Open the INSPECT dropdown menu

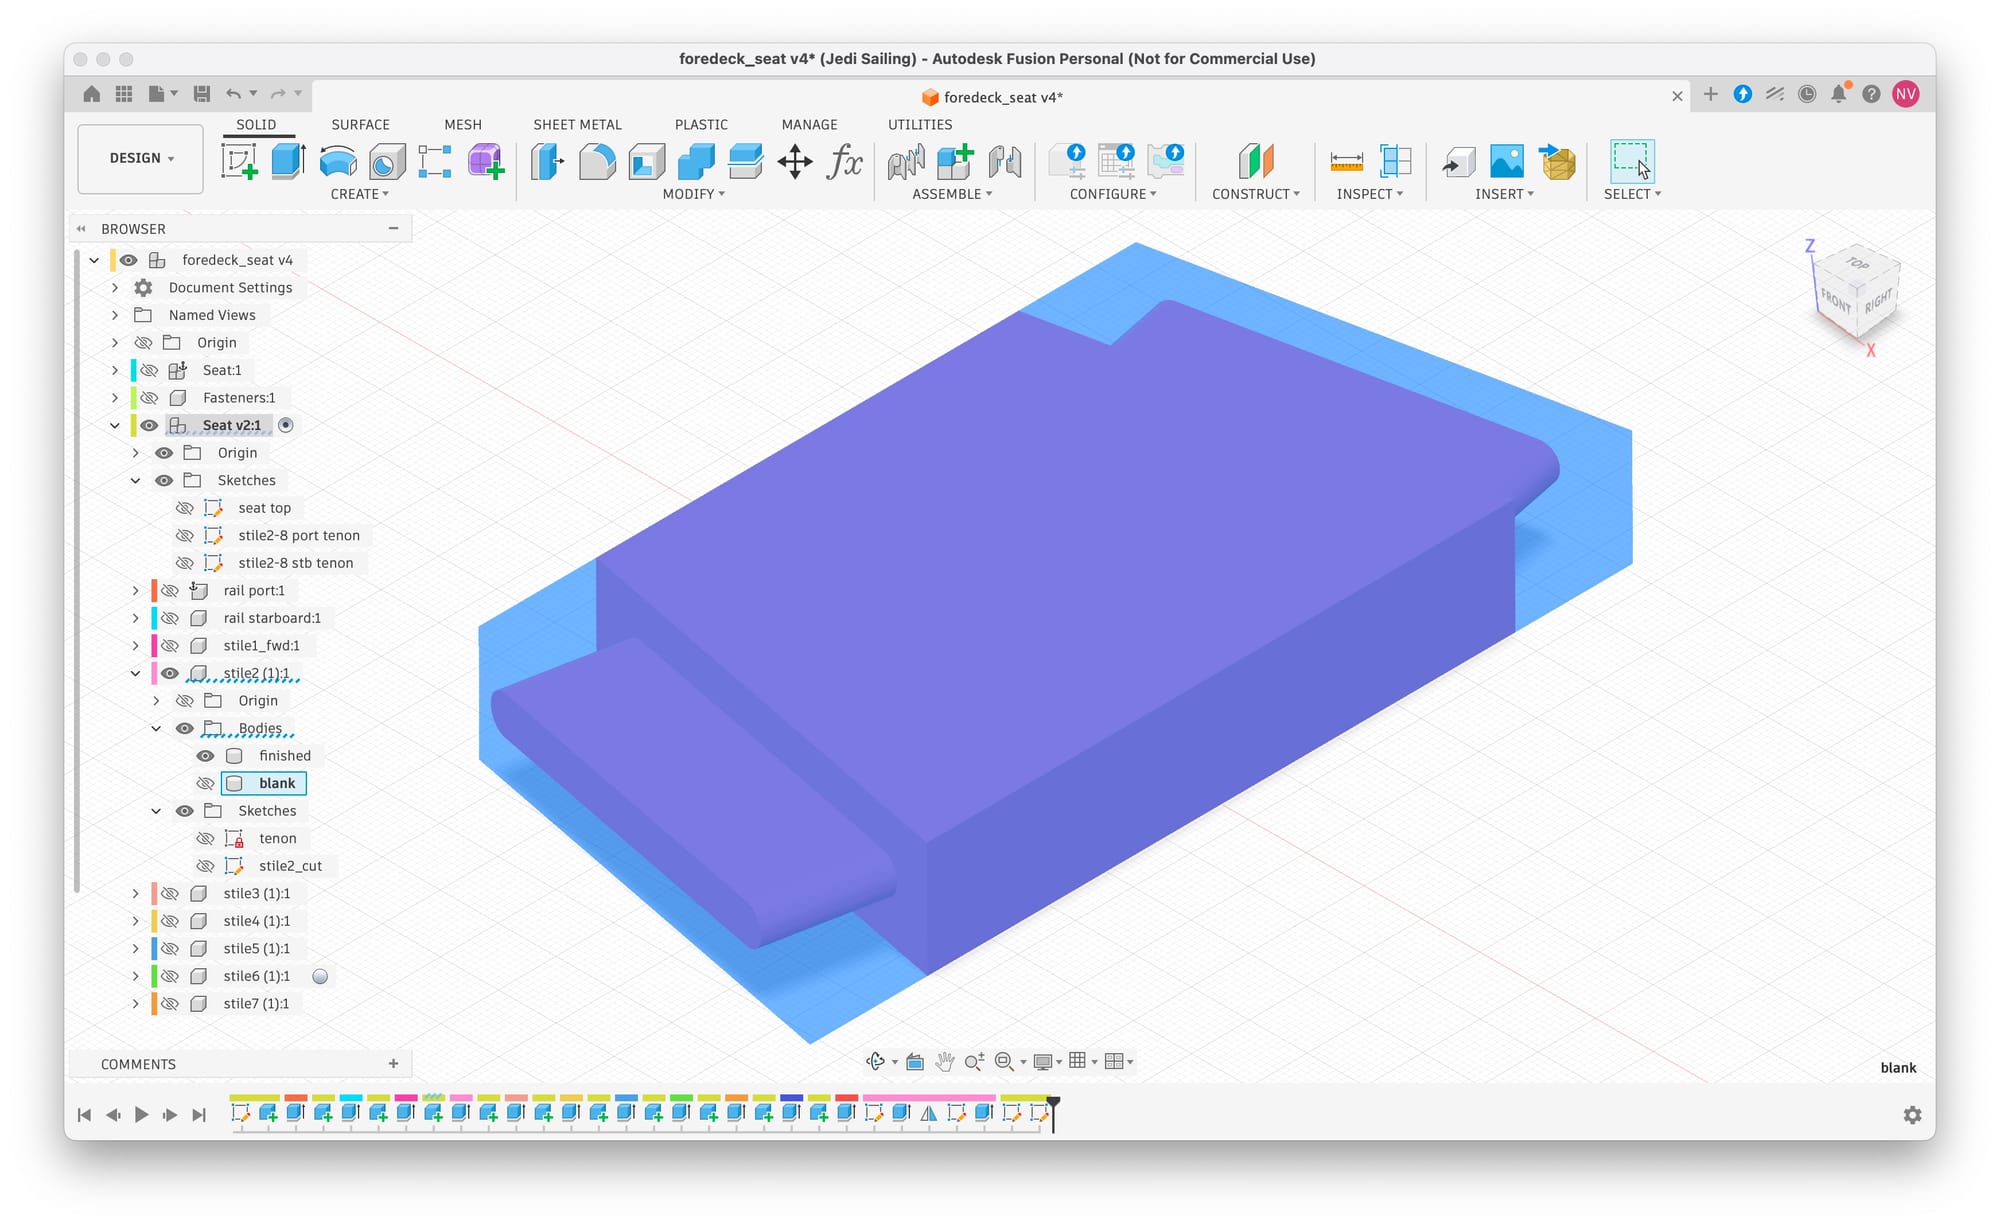(1370, 194)
